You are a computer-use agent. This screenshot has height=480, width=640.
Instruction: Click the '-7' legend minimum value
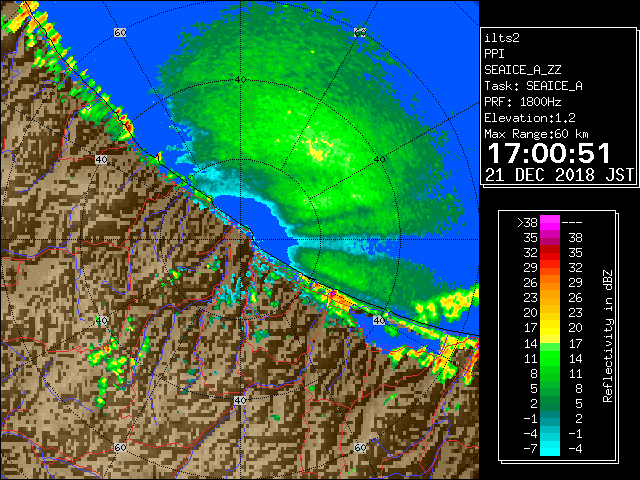tap(530, 449)
